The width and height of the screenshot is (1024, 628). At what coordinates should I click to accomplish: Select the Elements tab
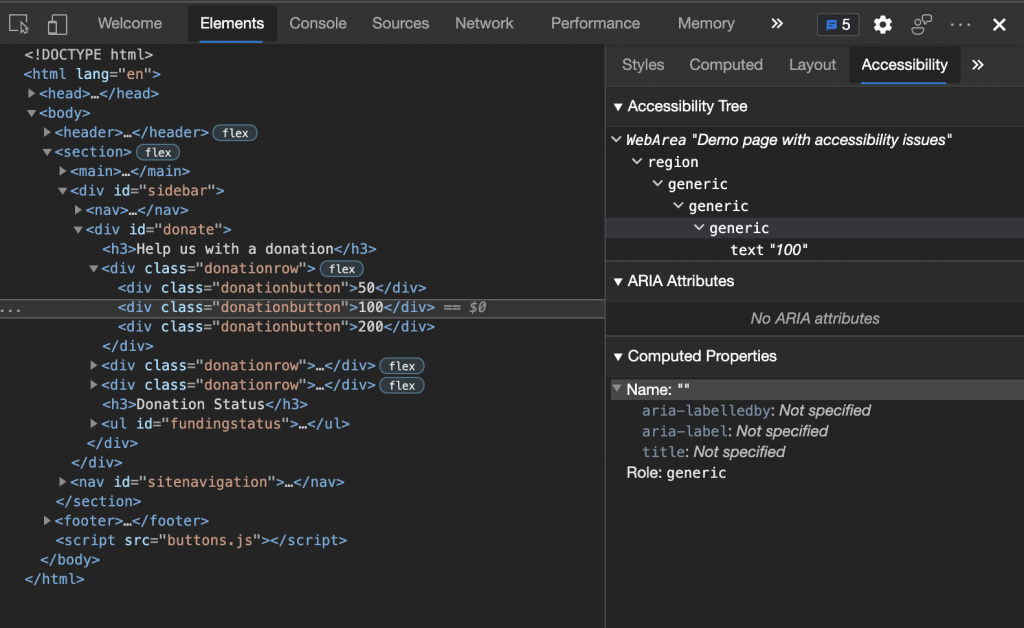(232, 24)
